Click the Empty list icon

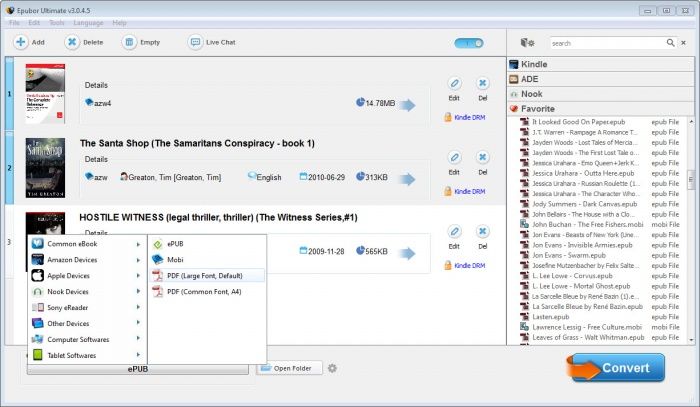[x=129, y=42]
